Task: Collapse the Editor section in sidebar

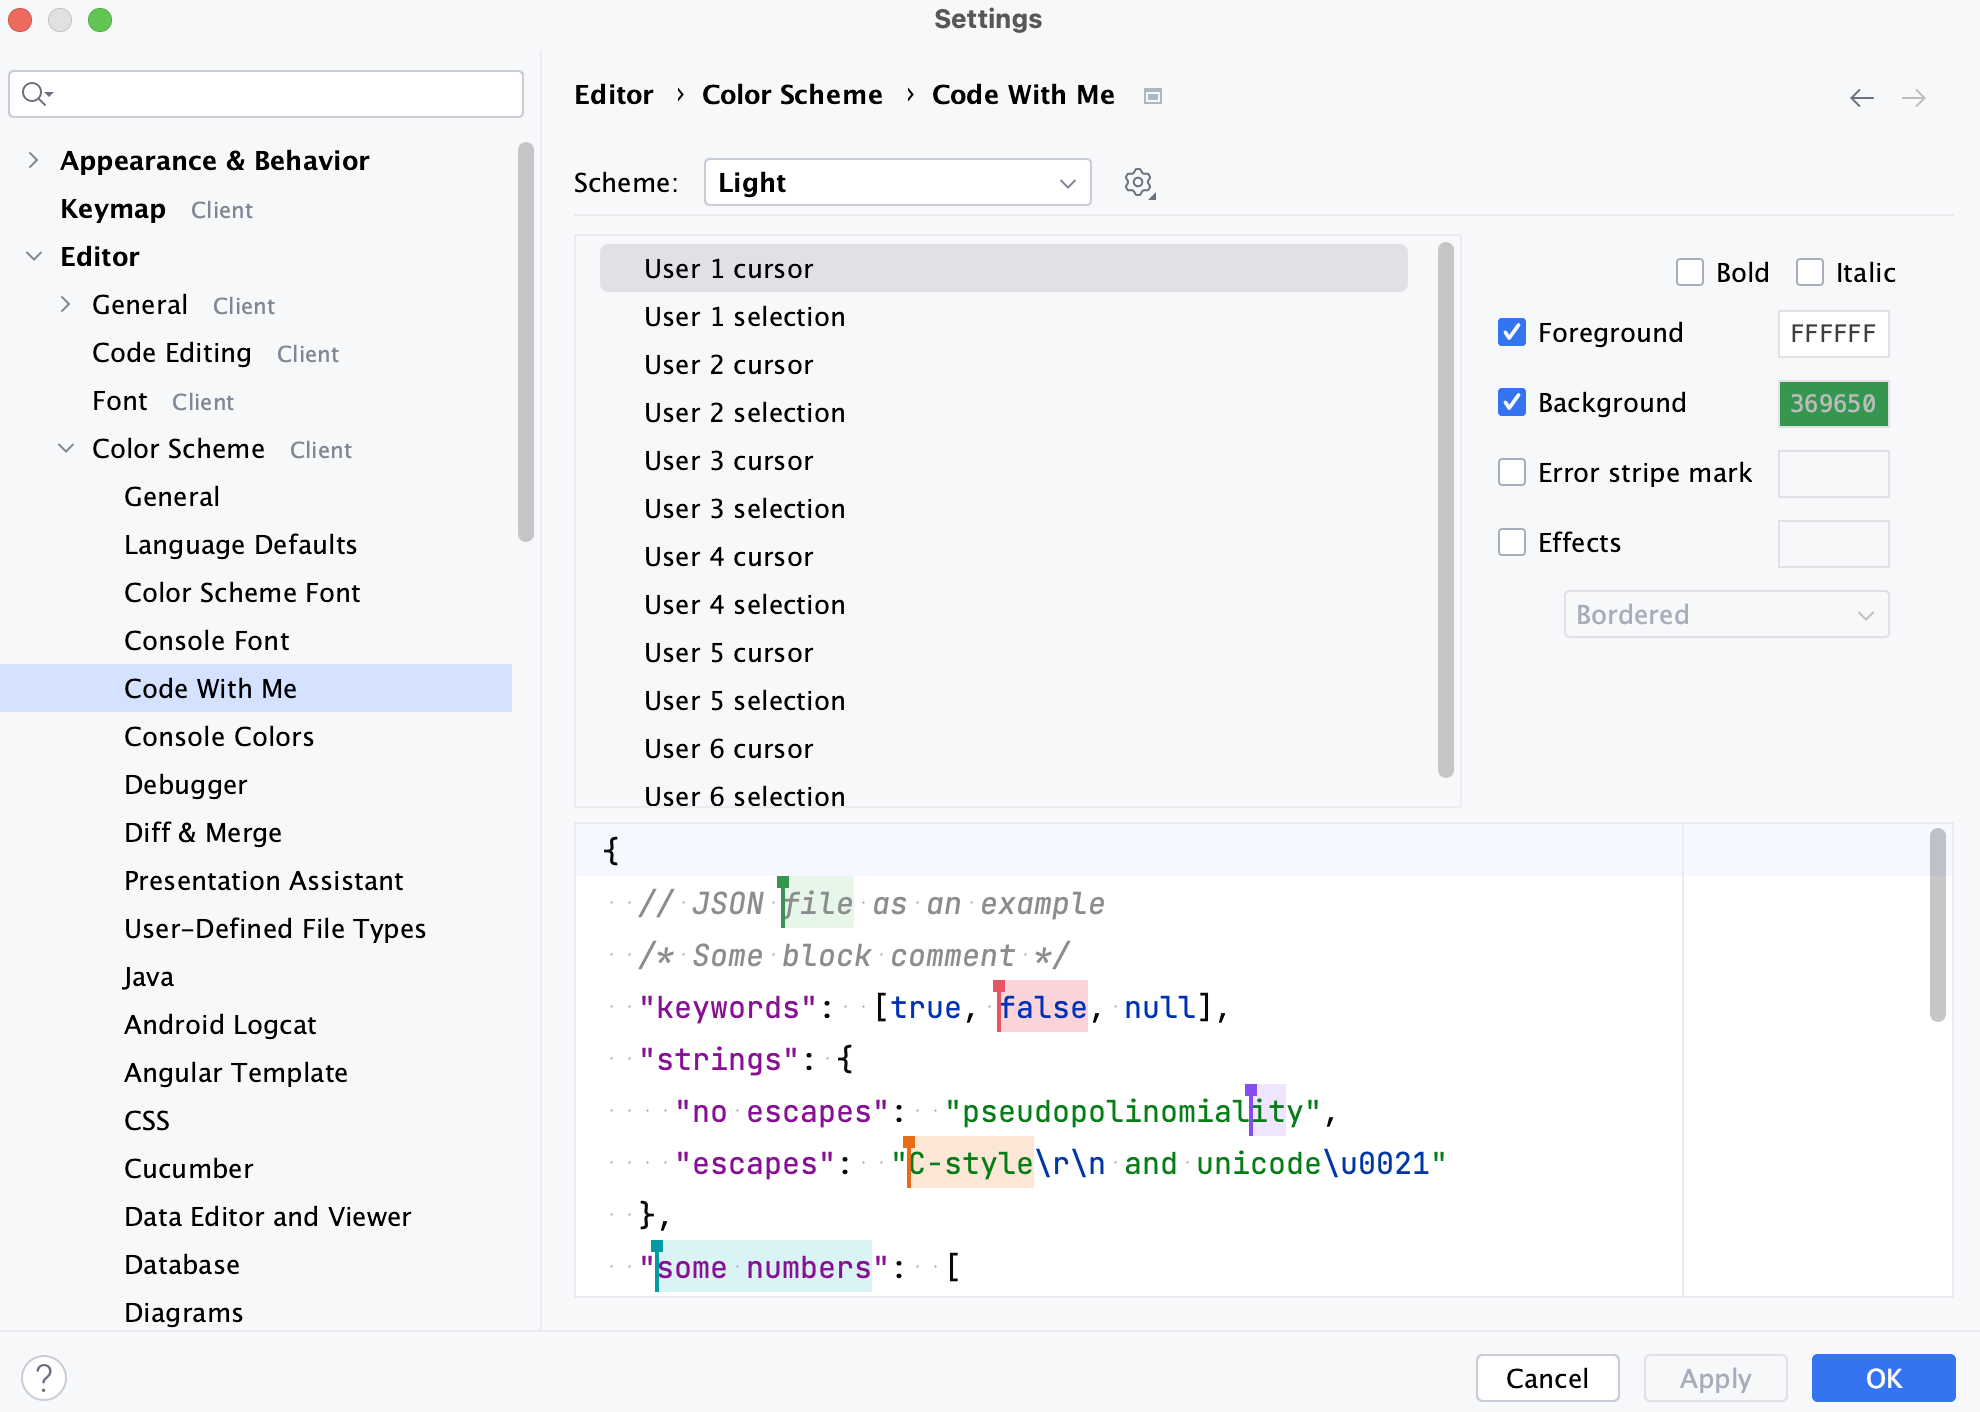Action: coord(33,256)
